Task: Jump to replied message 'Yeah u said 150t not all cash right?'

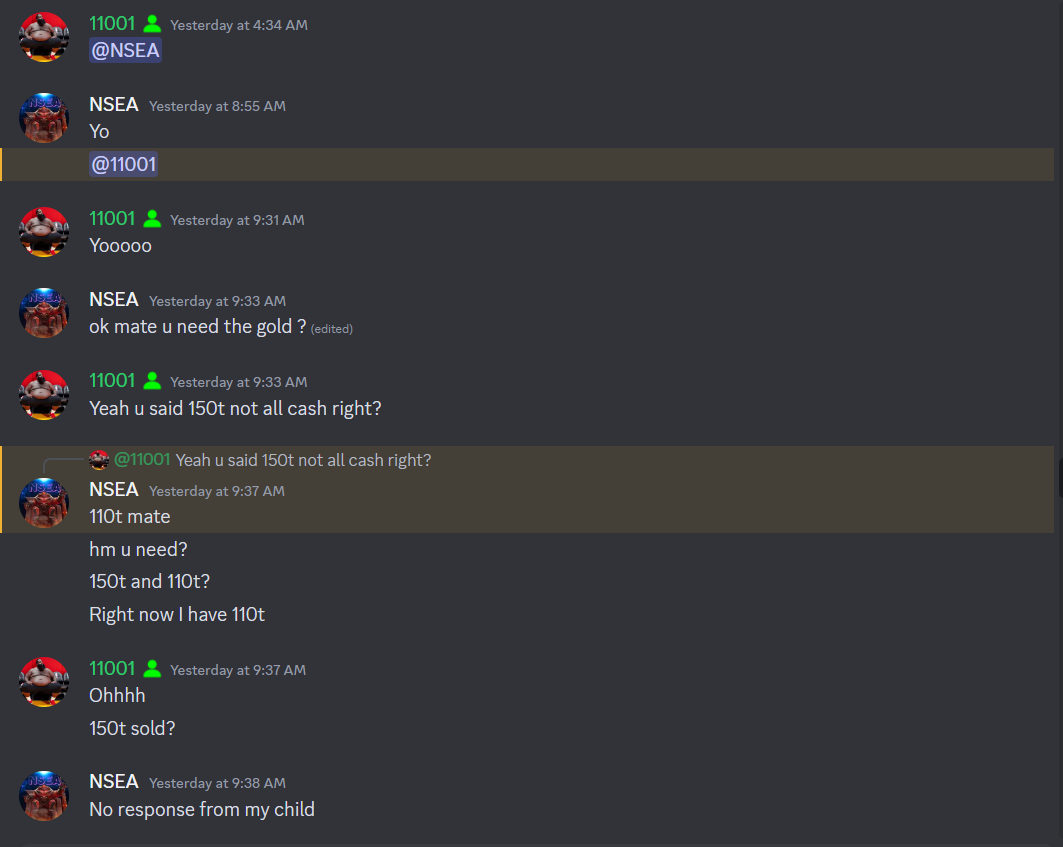Action: click(303, 460)
